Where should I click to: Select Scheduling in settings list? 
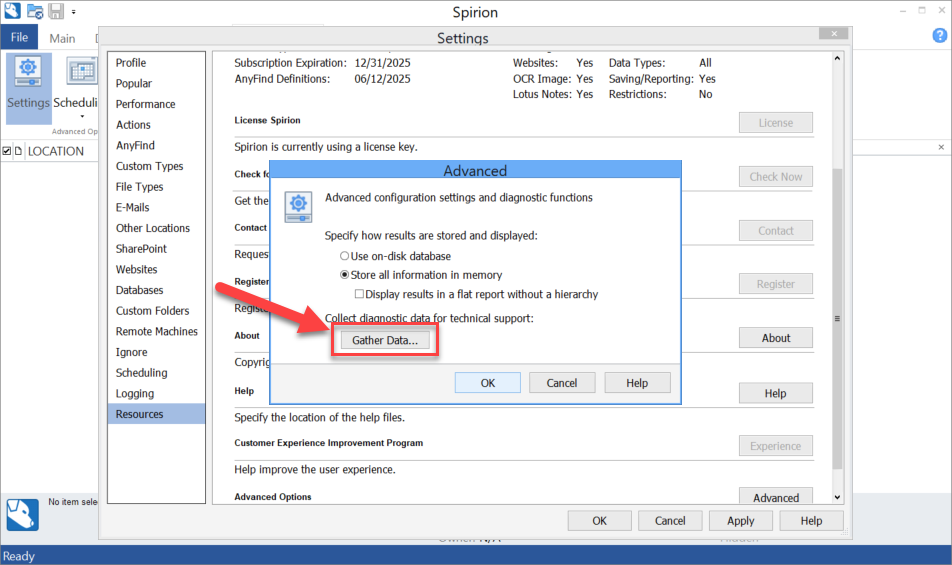click(x=156, y=373)
